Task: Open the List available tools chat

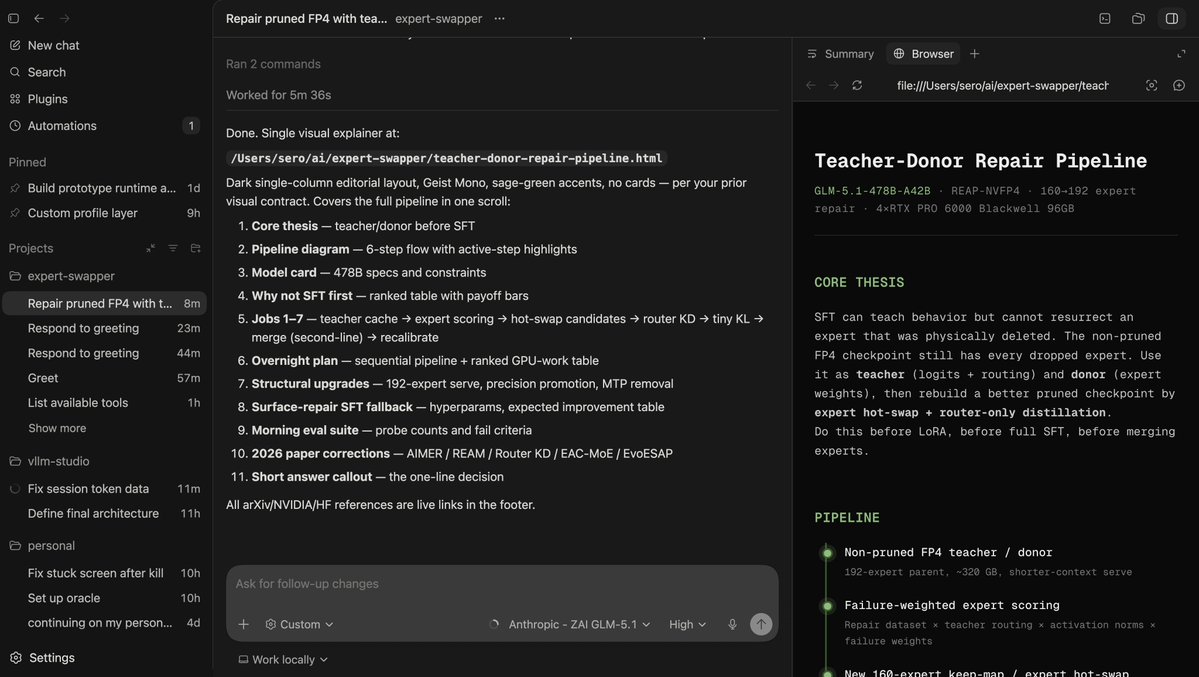Action: (x=103, y=402)
